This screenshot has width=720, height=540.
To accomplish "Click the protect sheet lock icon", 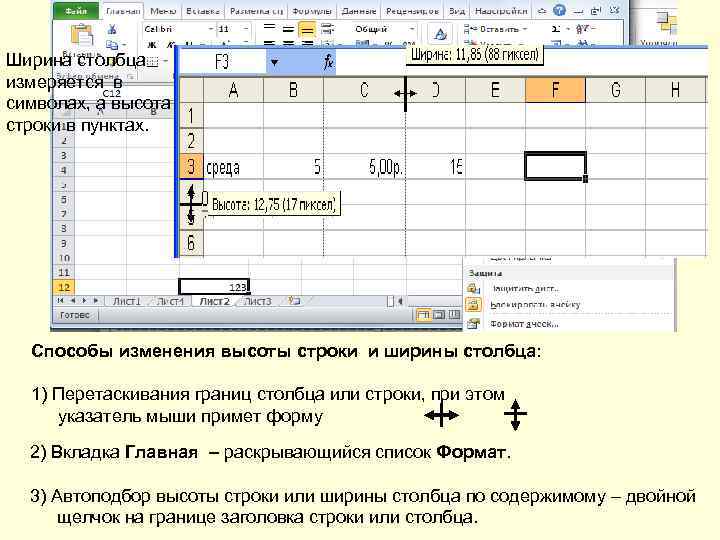I will pos(473,288).
